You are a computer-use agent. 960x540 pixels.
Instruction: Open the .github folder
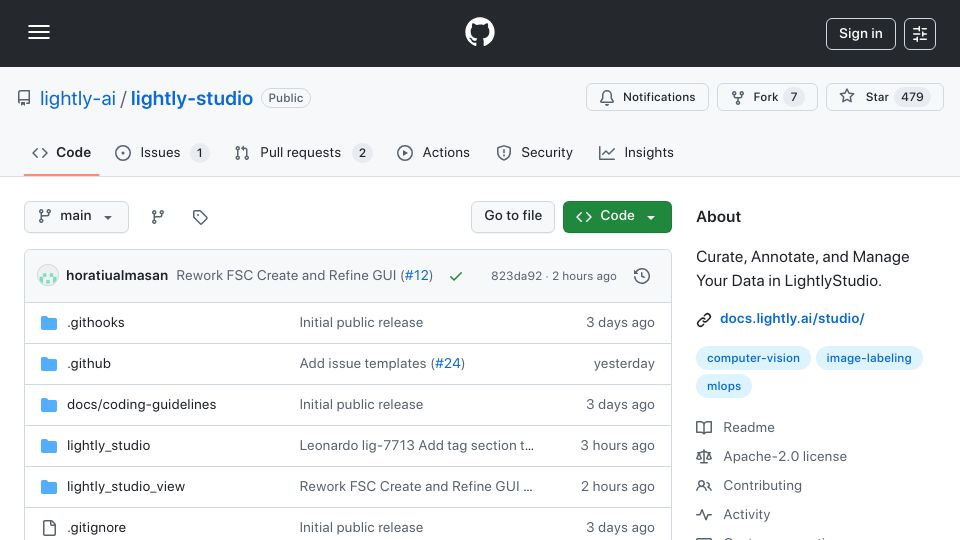[89, 364]
